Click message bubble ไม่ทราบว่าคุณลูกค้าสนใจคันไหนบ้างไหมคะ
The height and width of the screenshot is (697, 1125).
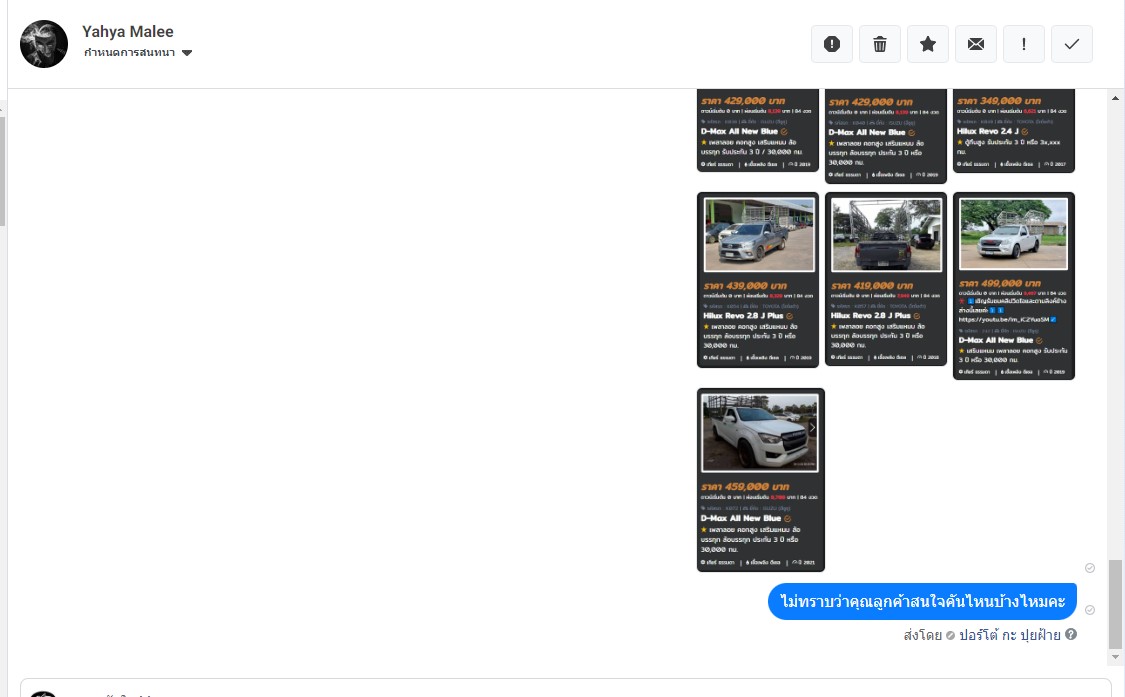[x=922, y=602]
